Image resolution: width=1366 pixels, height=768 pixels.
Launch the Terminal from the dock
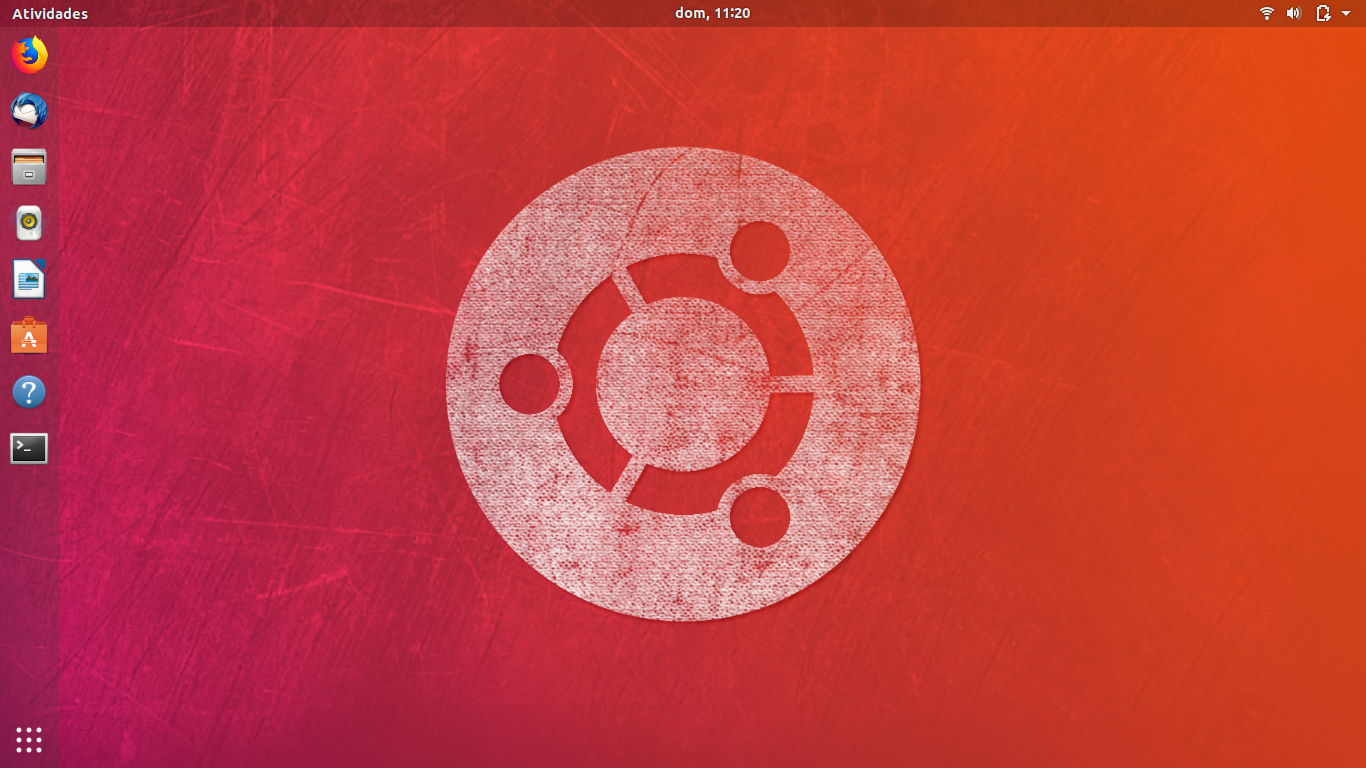pos(29,448)
